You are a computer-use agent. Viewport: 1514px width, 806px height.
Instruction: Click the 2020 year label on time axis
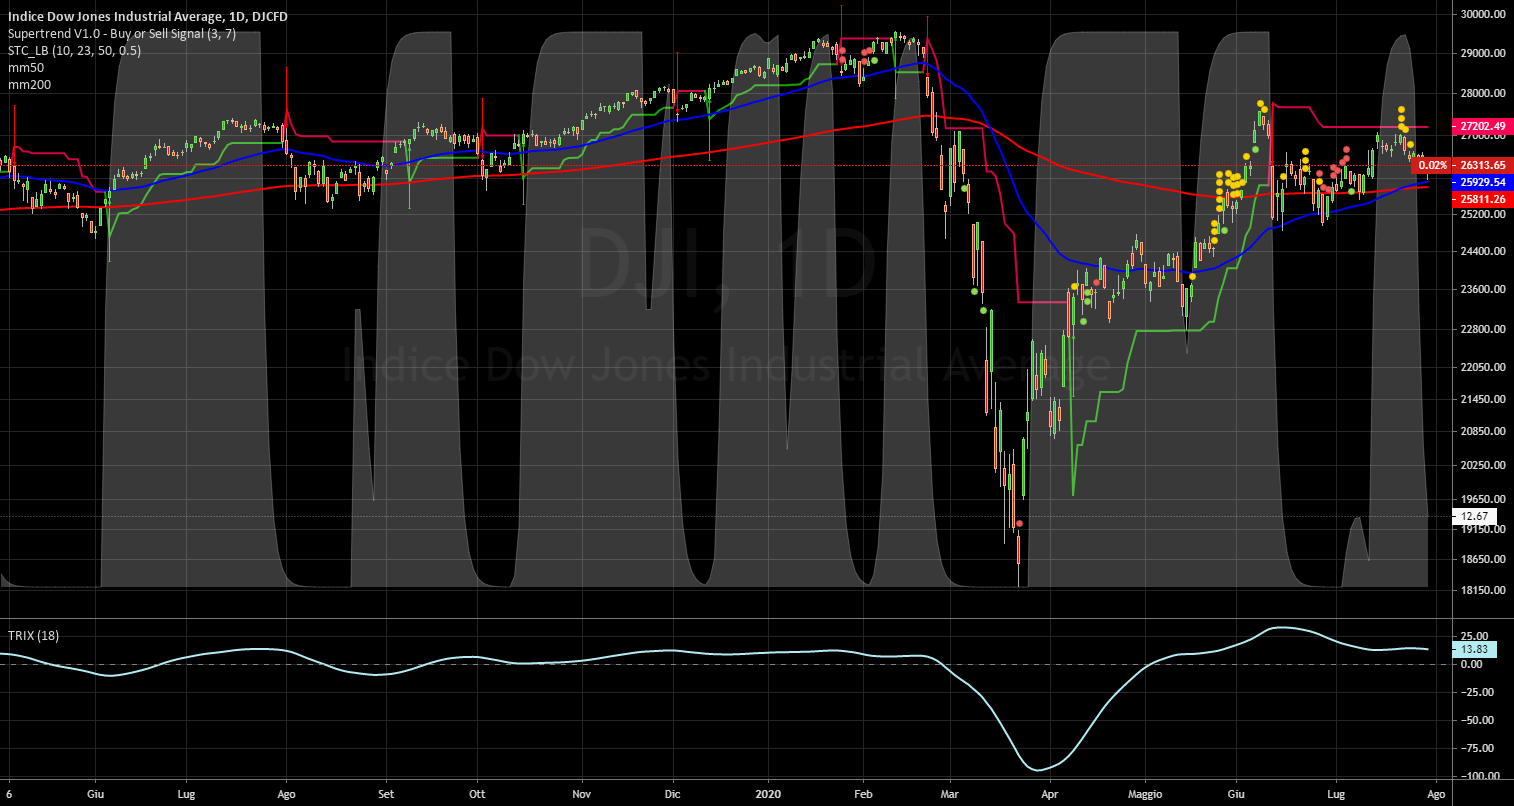[768, 794]
